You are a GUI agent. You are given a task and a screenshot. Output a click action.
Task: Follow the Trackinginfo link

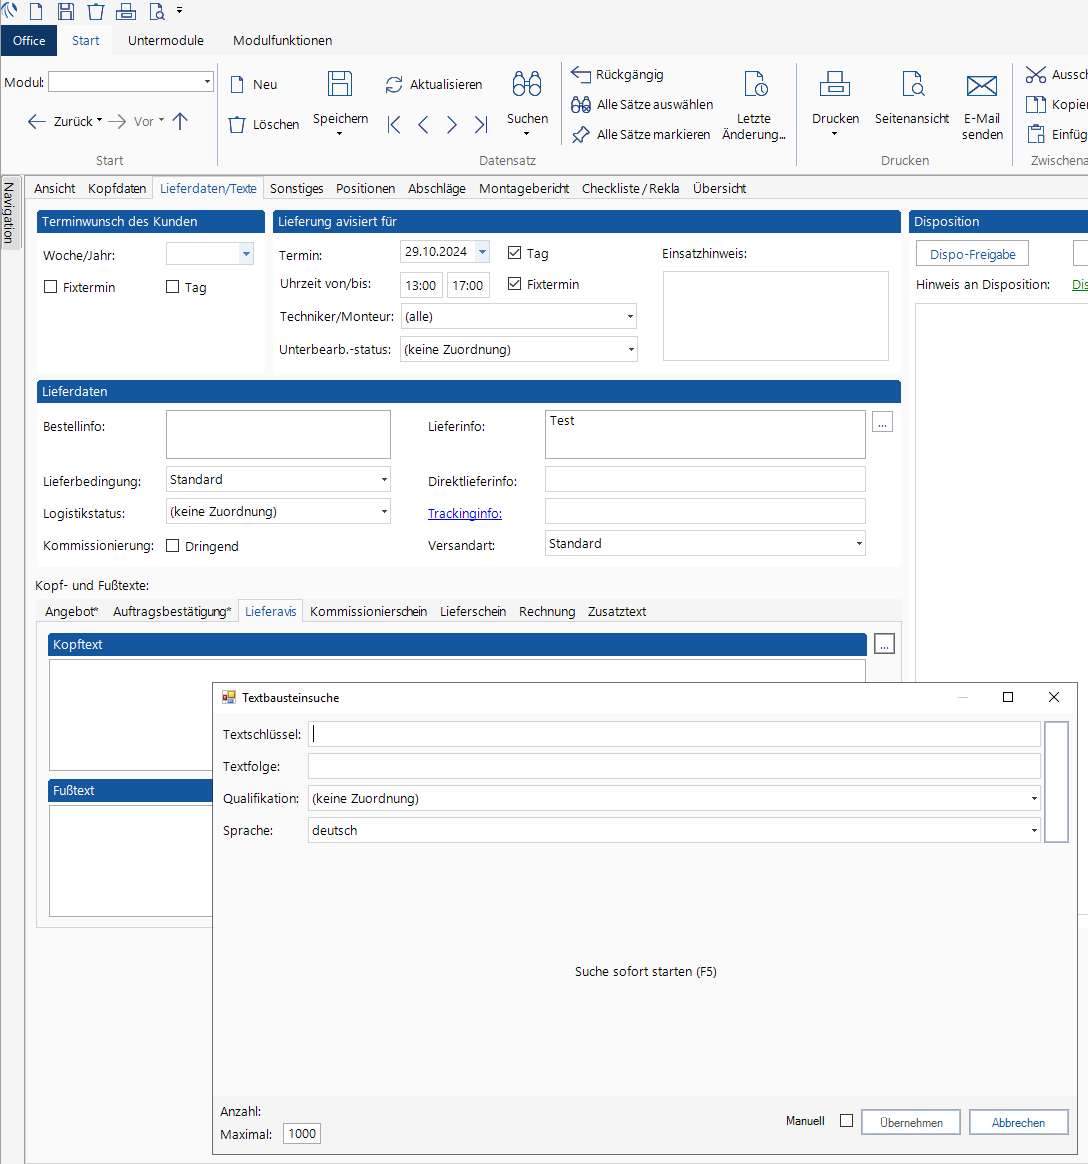coord(465,514)
